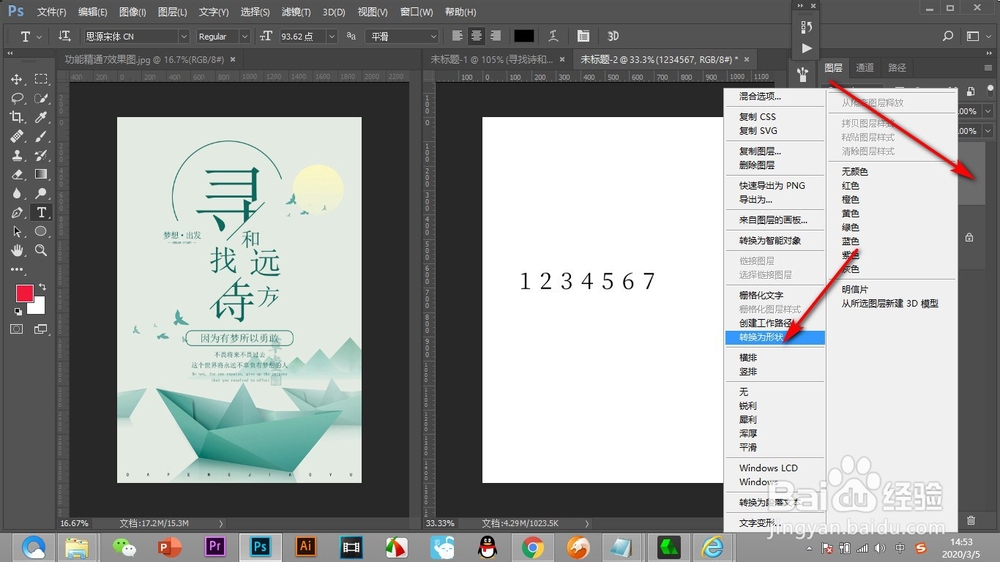Viewport: 1000px width, 562px height.
Task: Click the white background color swatch
Action: tap(38, 307)
